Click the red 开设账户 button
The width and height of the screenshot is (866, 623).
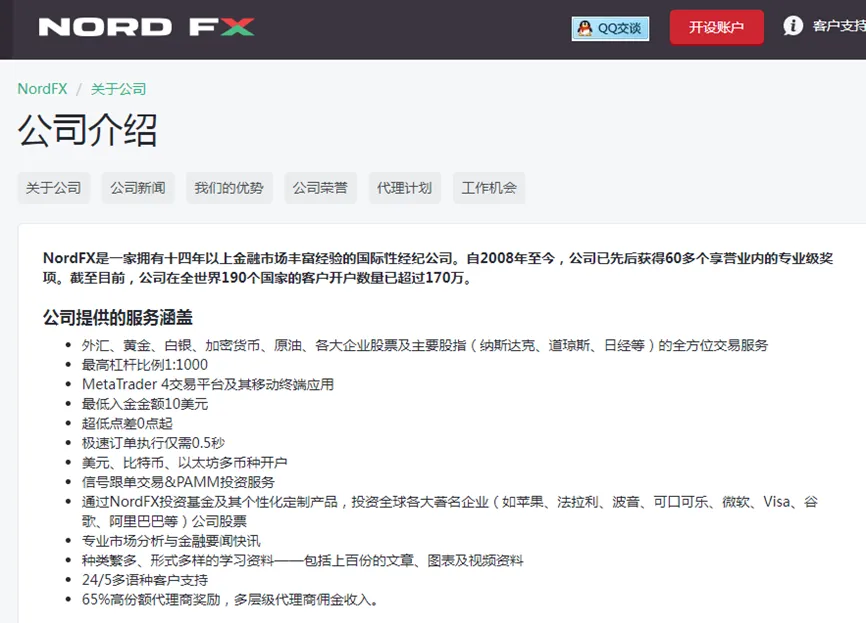point(716,27)
